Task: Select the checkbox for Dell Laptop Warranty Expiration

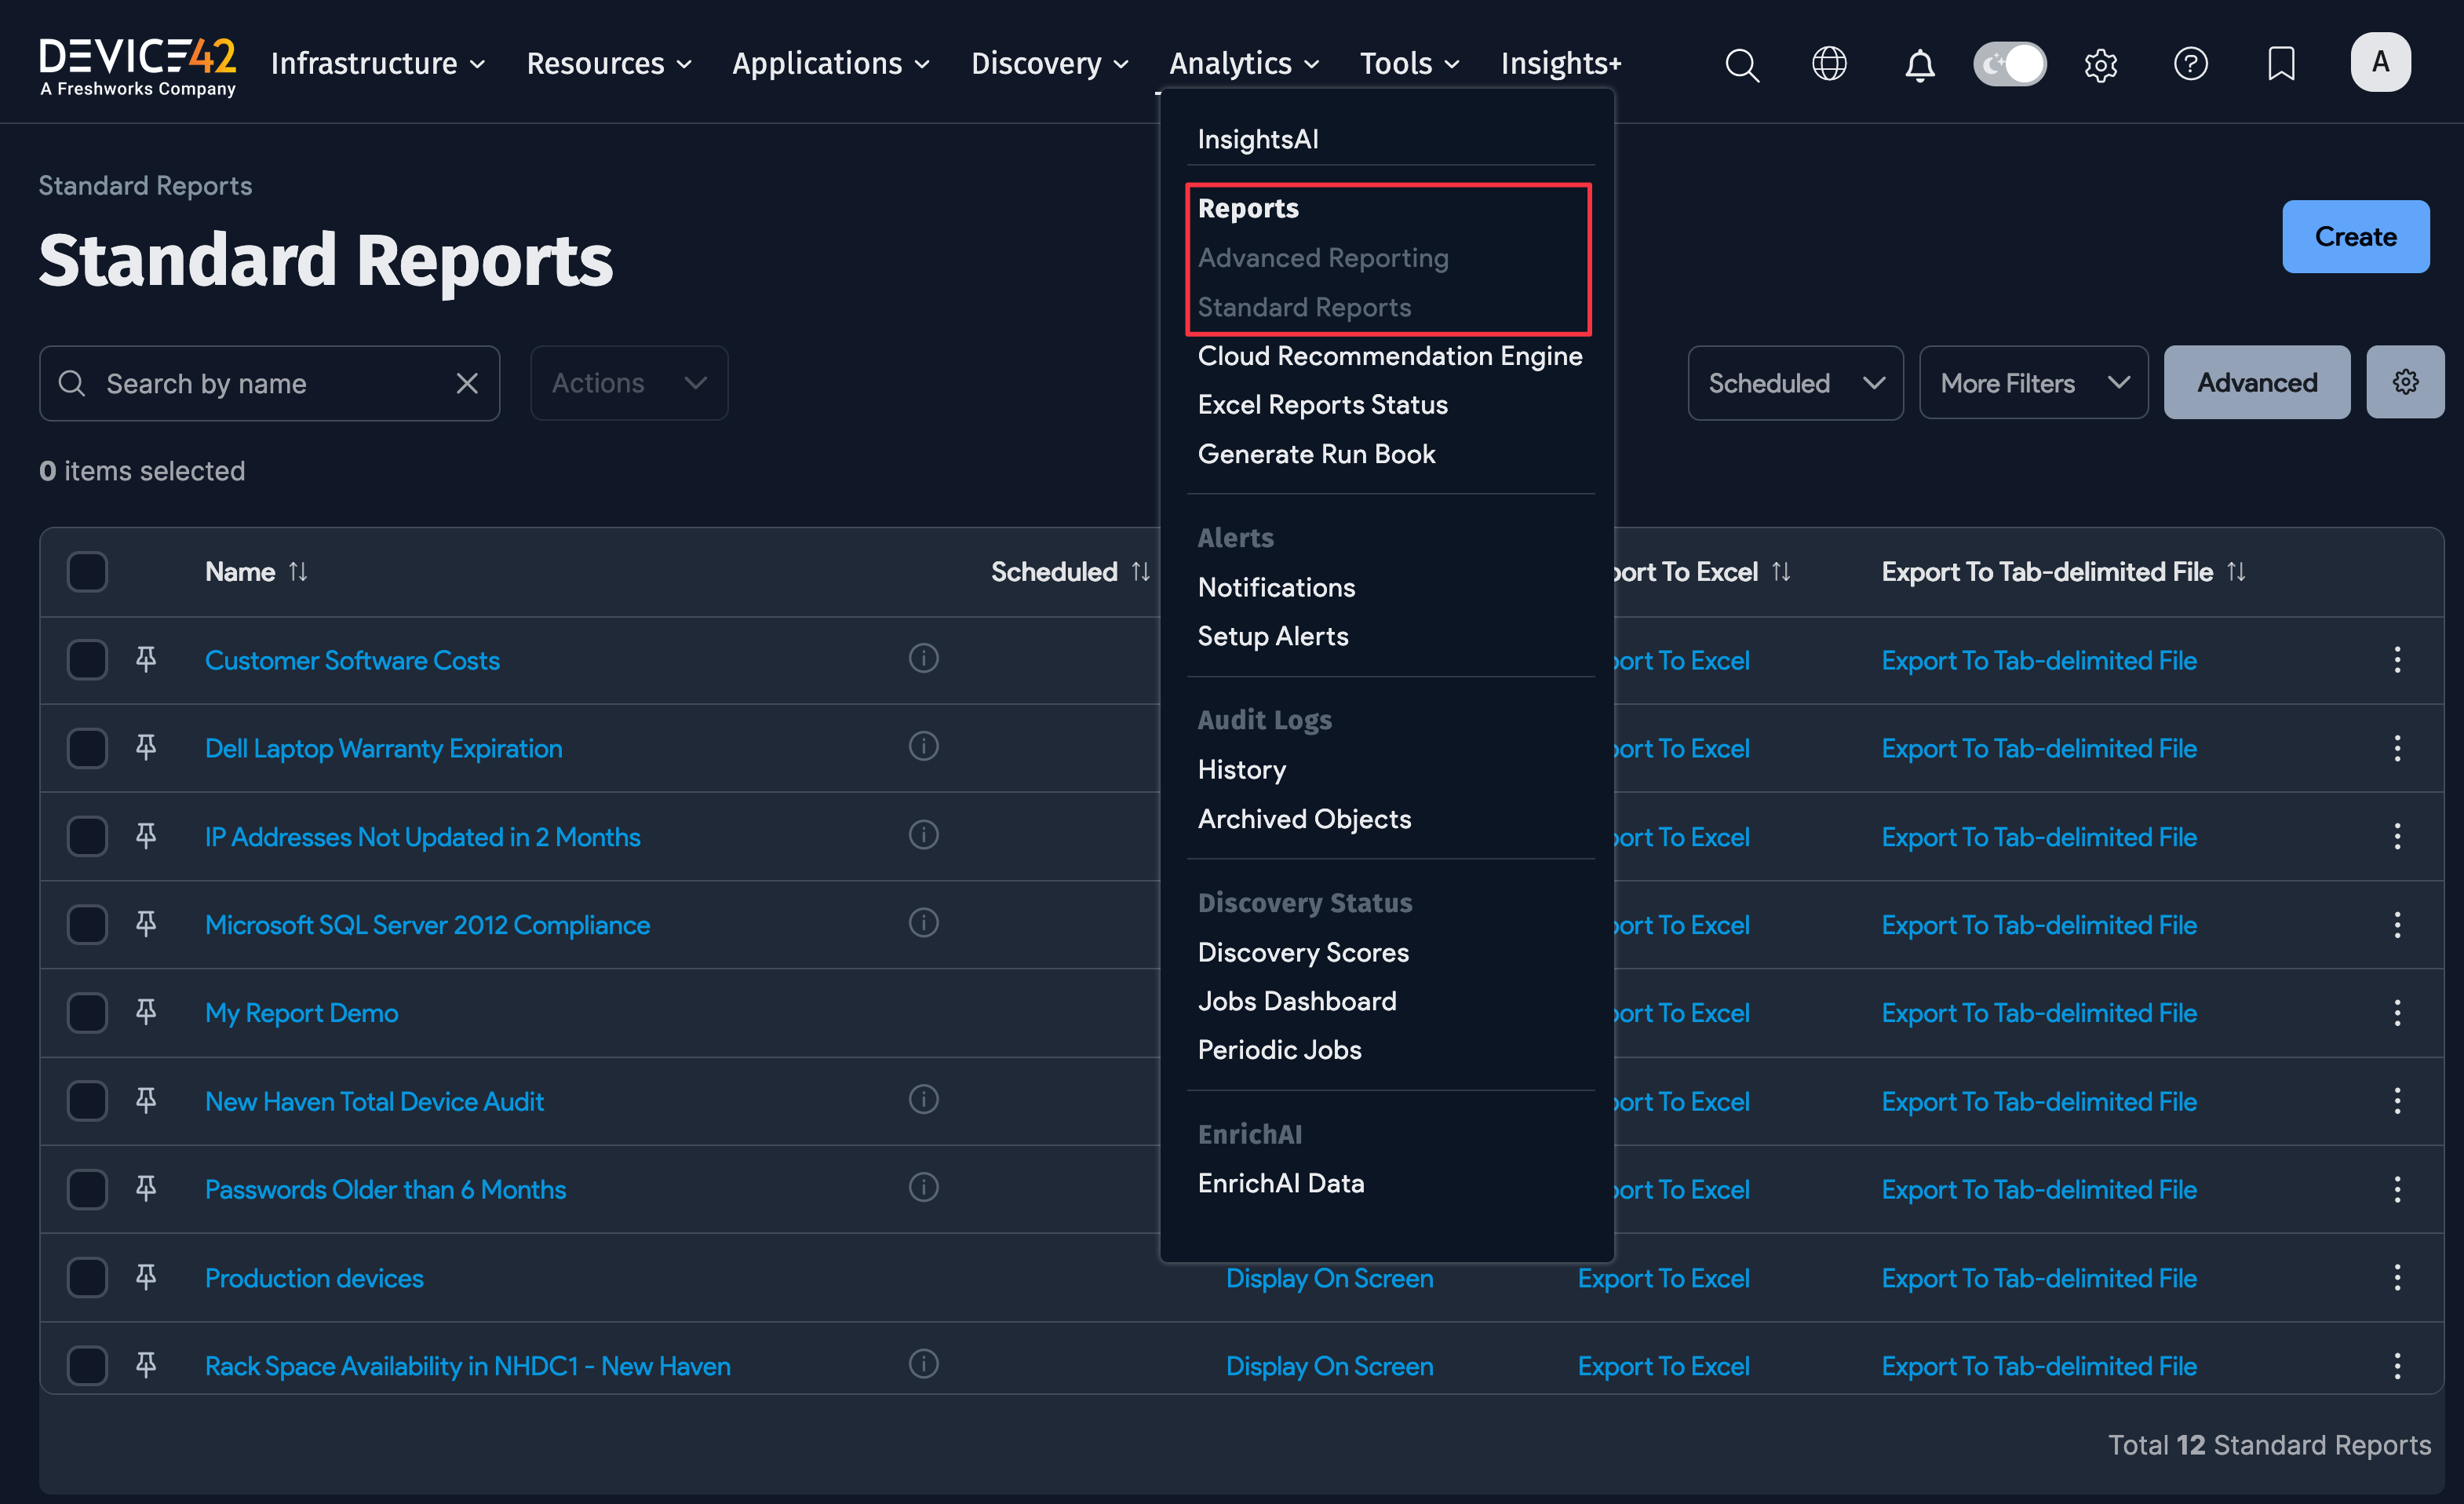Action: (x=87, y=747)
